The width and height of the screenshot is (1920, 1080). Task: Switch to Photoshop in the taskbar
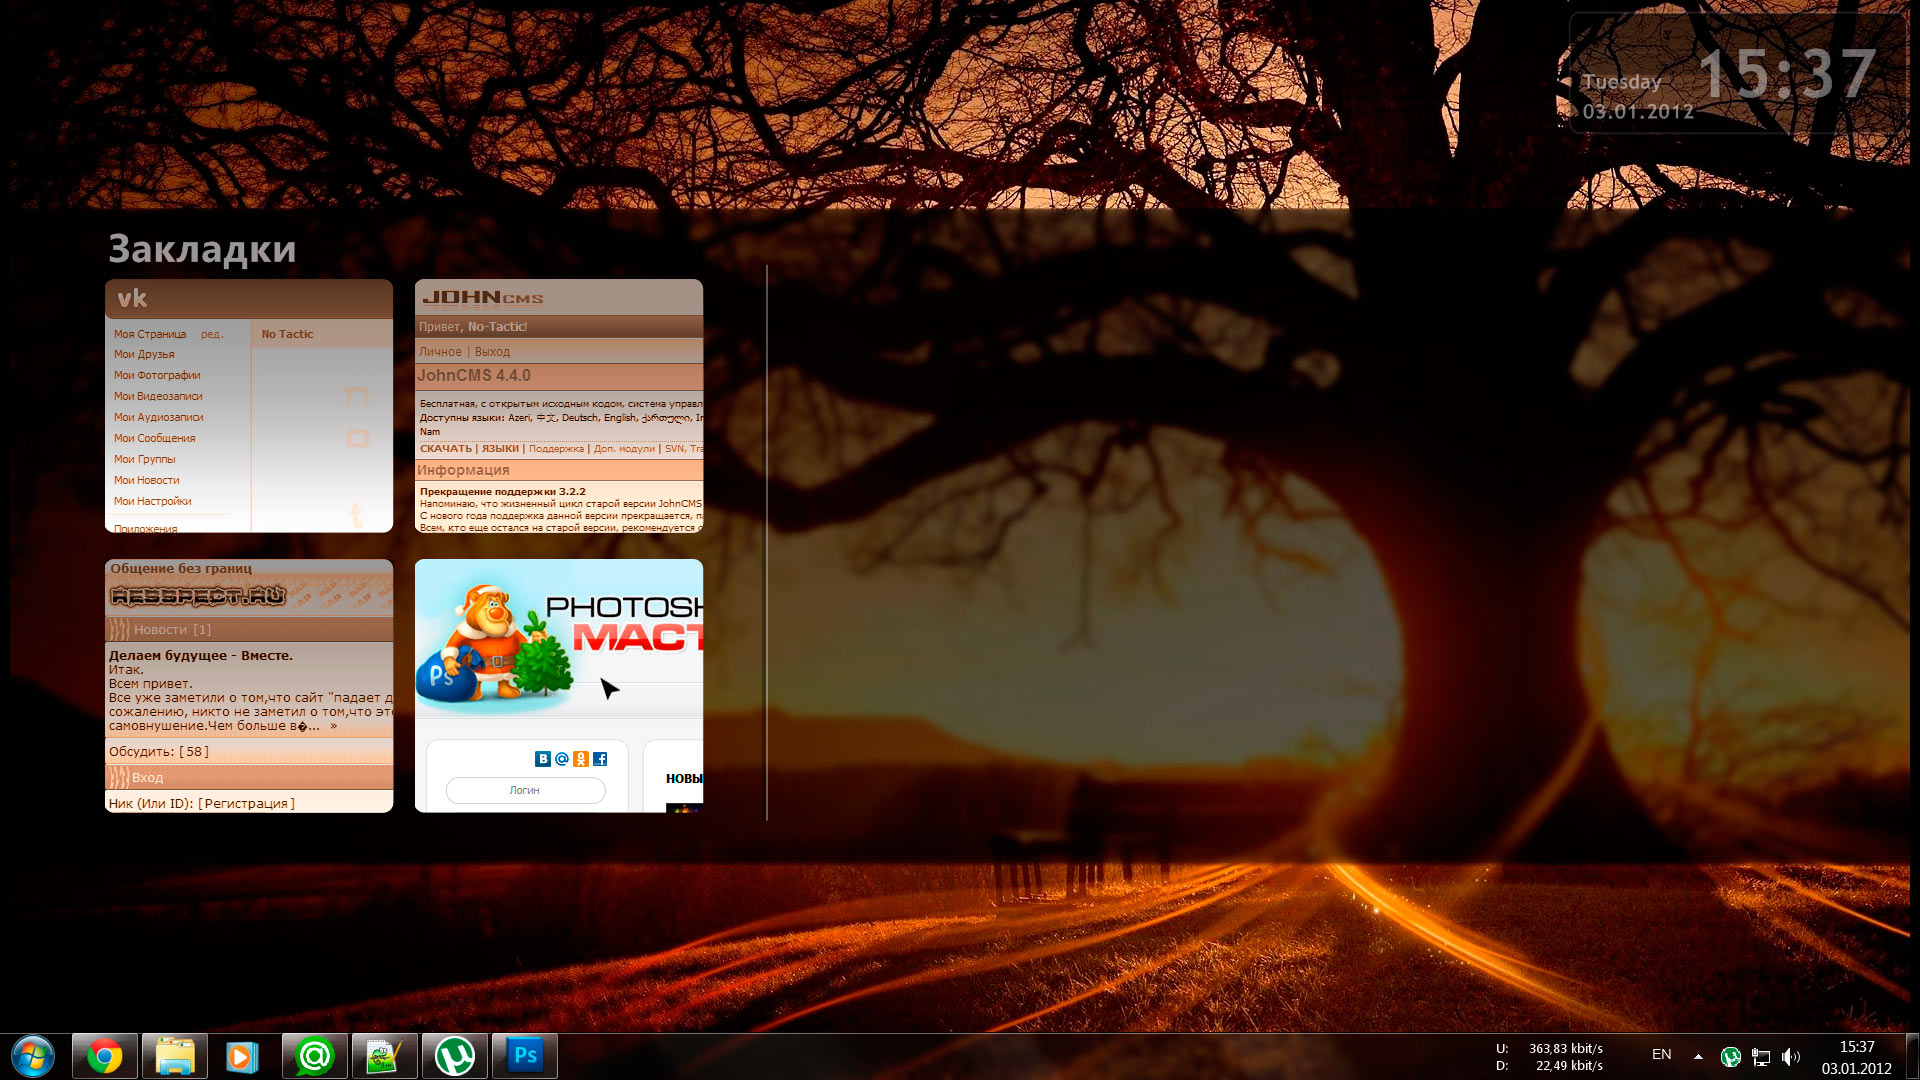[525, 1056]
